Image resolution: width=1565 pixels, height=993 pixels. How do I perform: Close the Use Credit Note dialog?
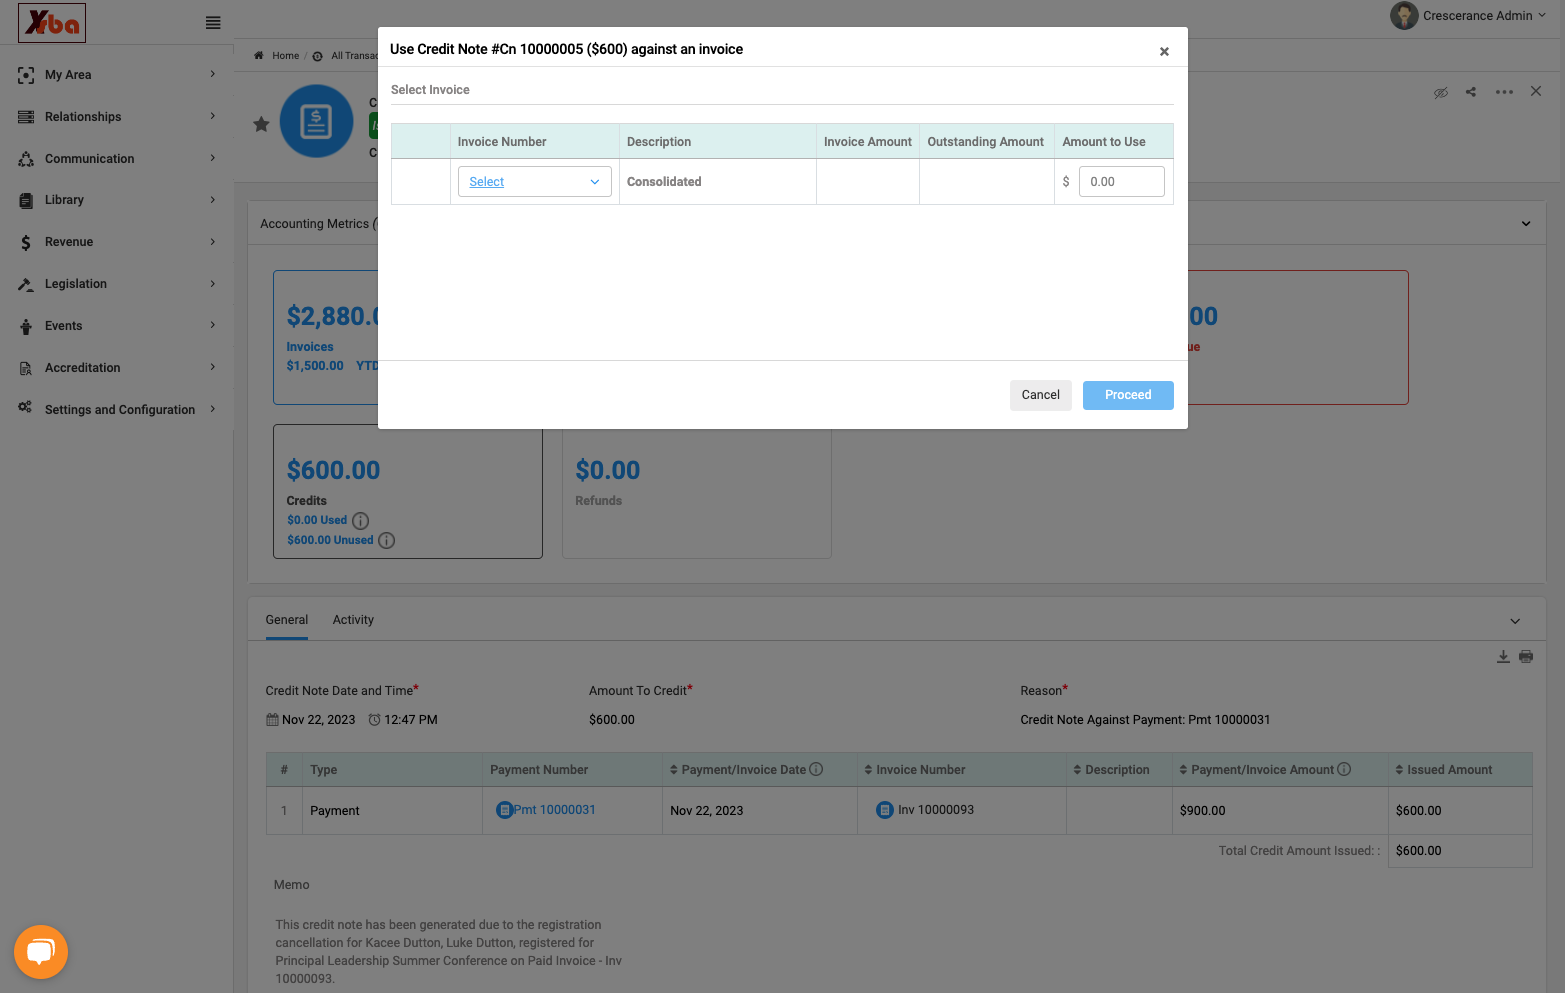coord(1164,52)
